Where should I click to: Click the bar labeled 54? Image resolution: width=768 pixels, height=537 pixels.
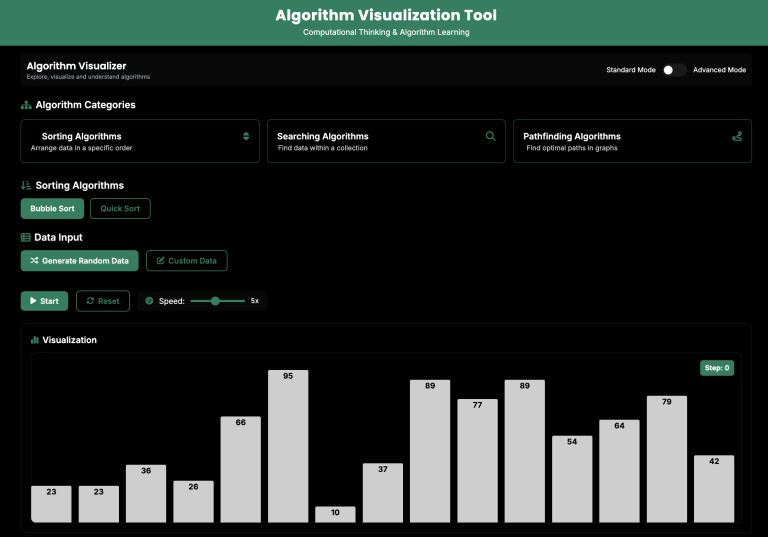572,479
